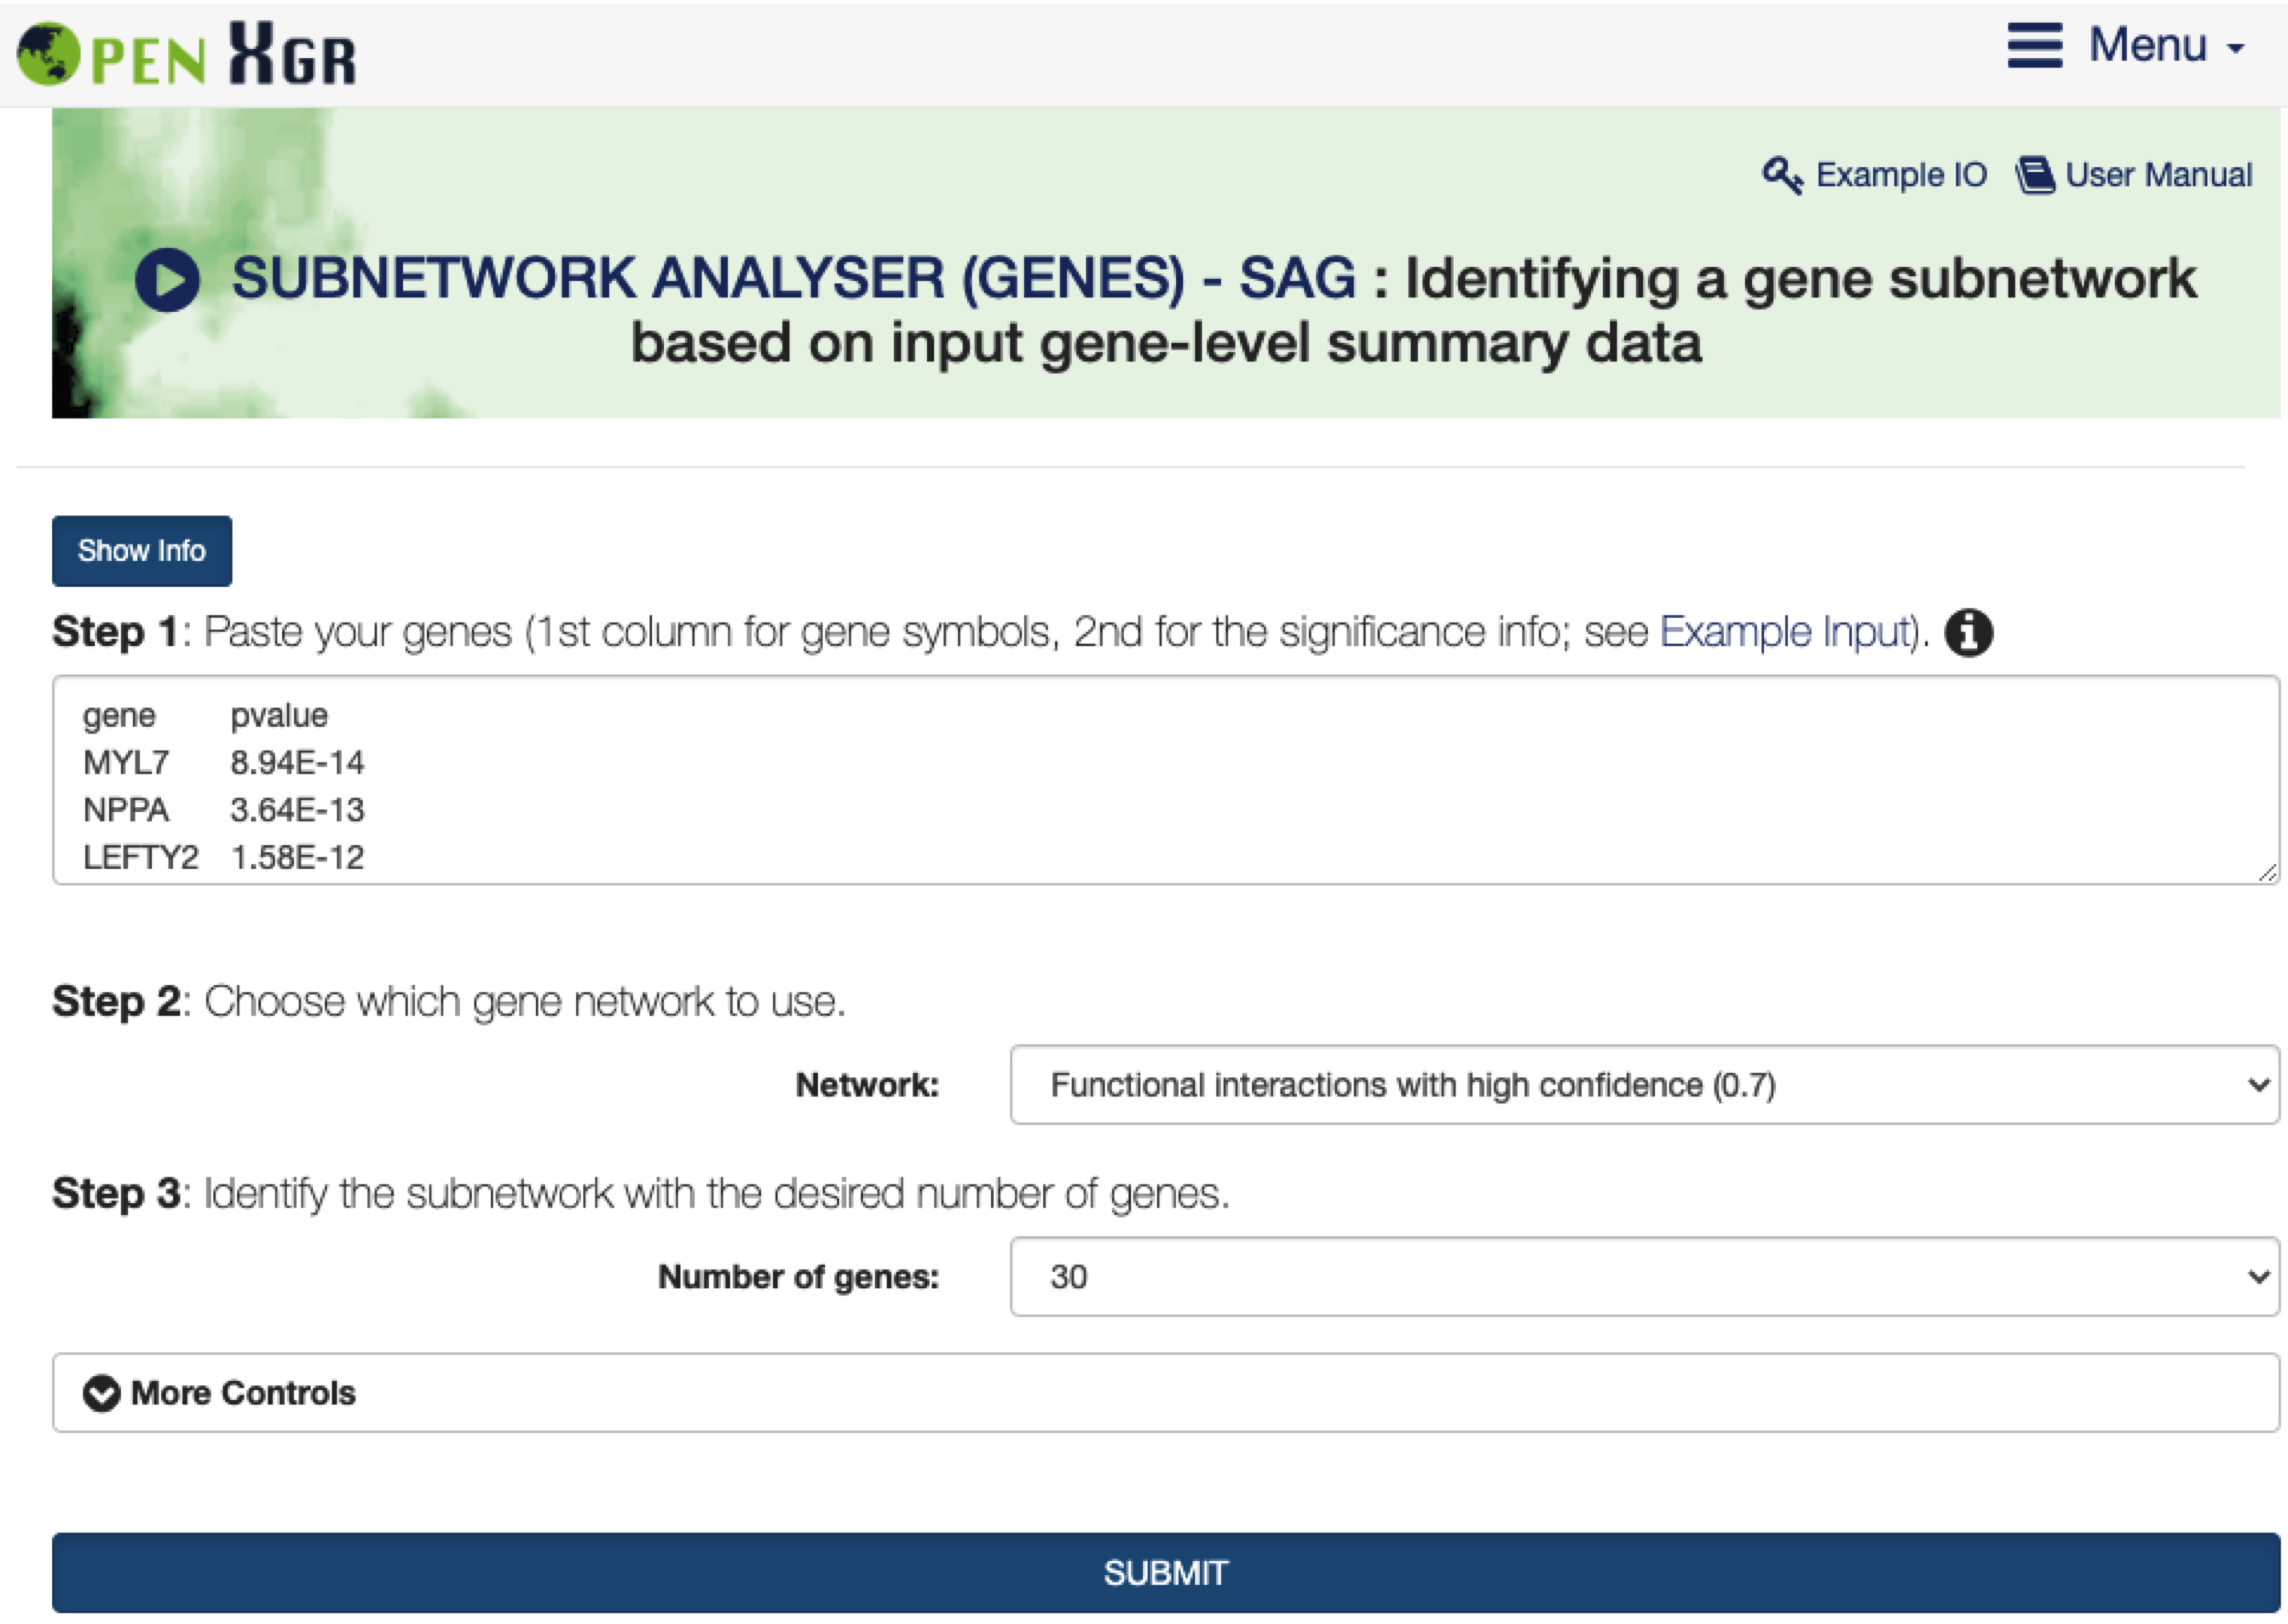
Task: Open the Example IO link
Action: coord(1901,175)
